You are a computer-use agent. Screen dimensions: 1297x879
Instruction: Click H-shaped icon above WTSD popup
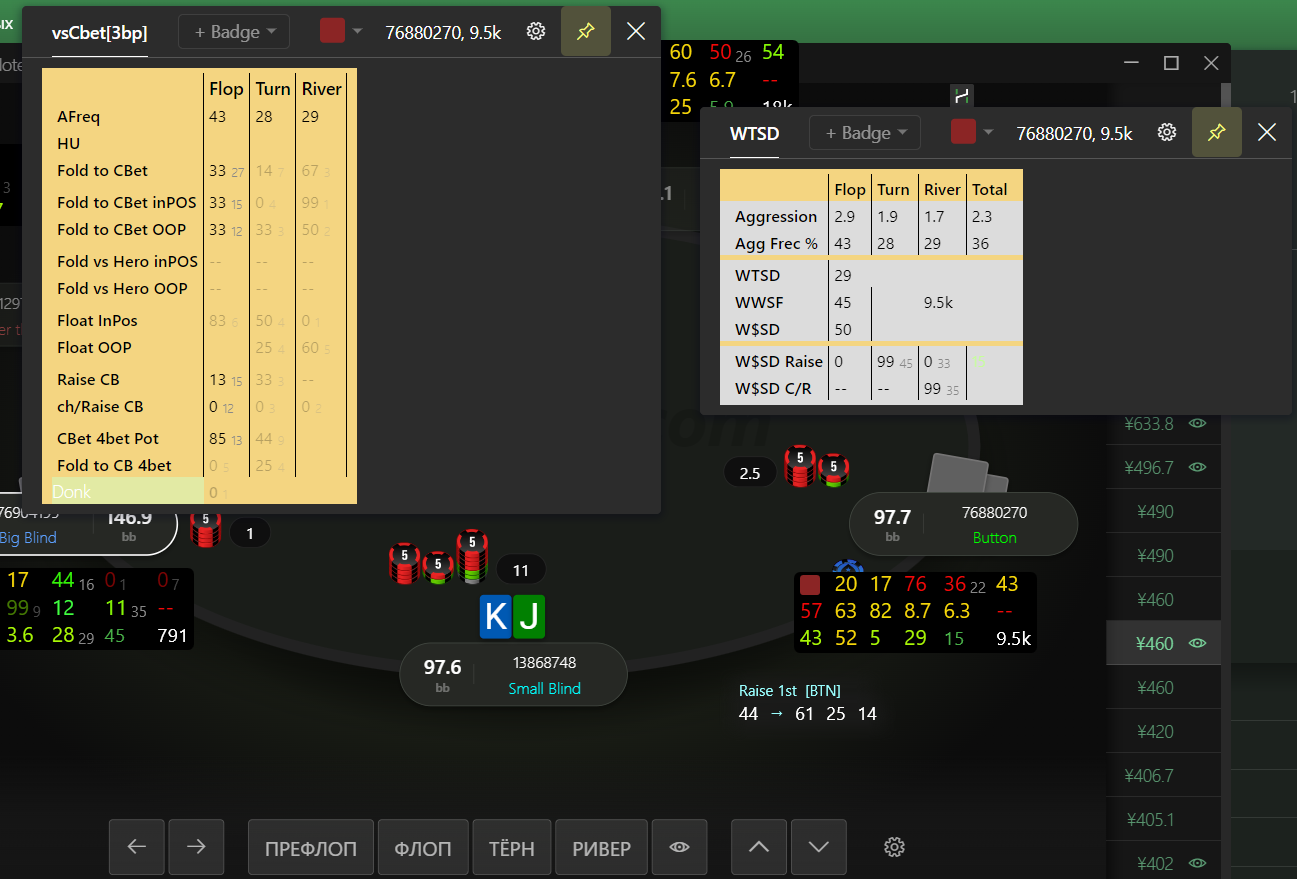coord(962,97)
